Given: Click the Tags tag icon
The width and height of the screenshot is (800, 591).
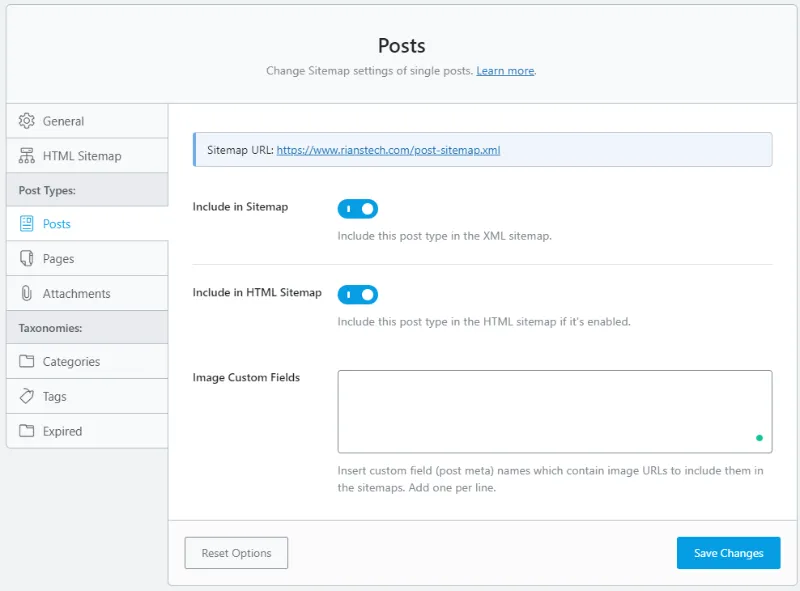Looking at the screenshot, I should (28, 395).
